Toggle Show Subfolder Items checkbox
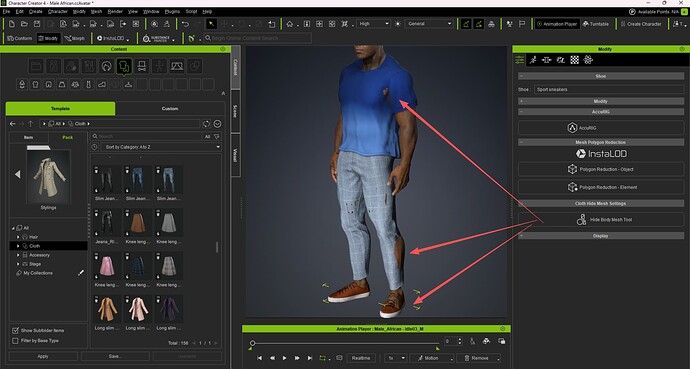The image size is (690, 369). point(15,330)
